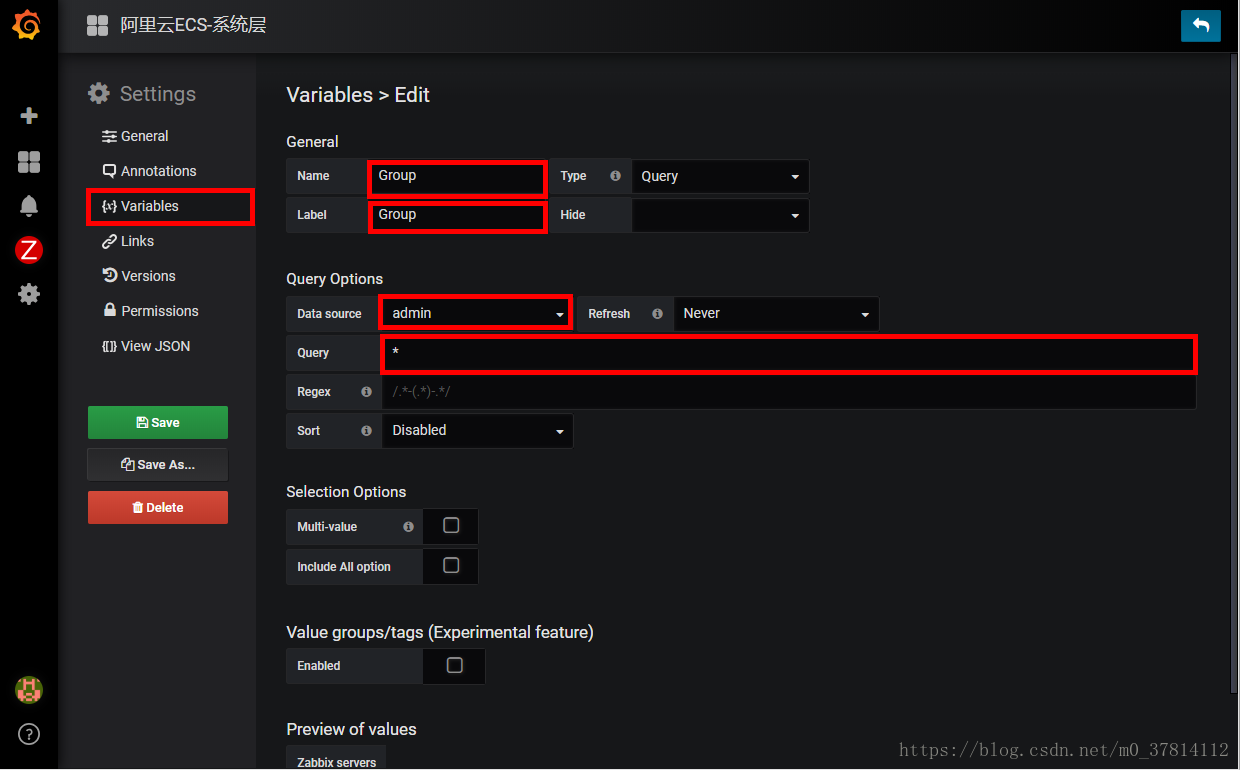
Task: Click the Name input field containing Group
Action: [457, 177]
